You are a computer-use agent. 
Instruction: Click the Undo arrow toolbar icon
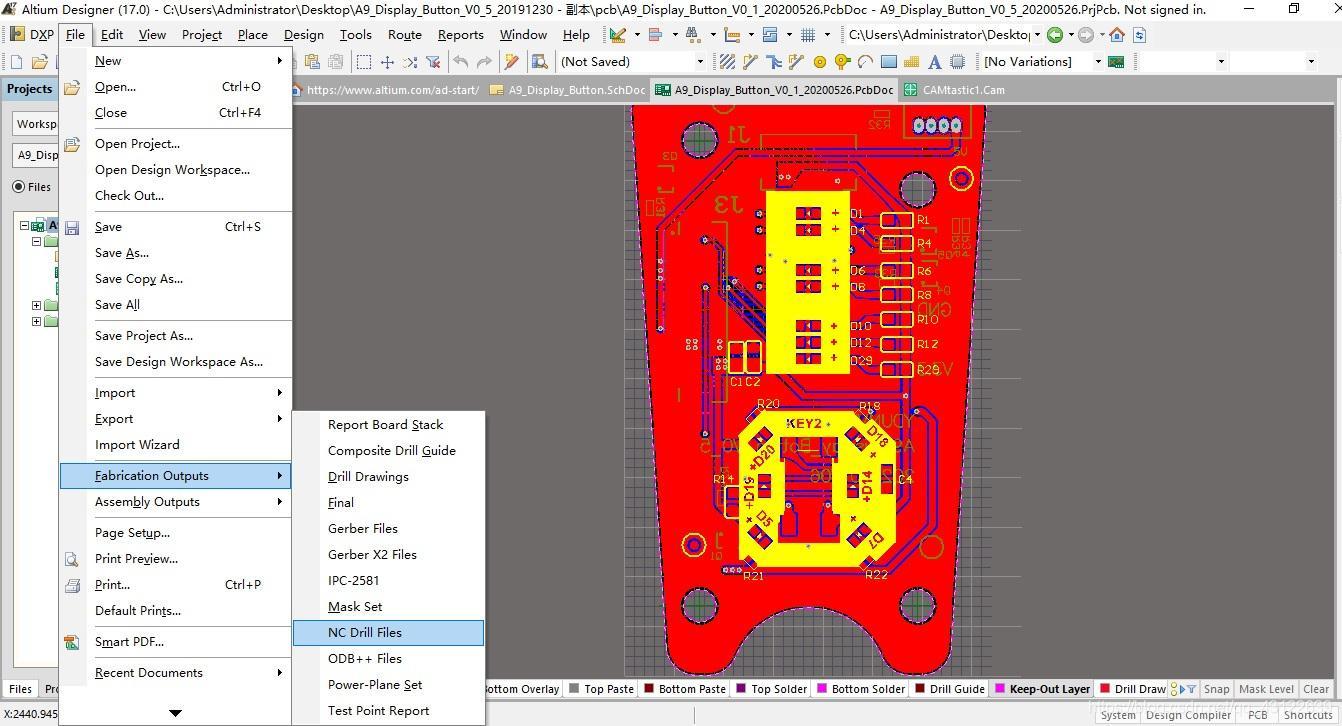point(461,61)
